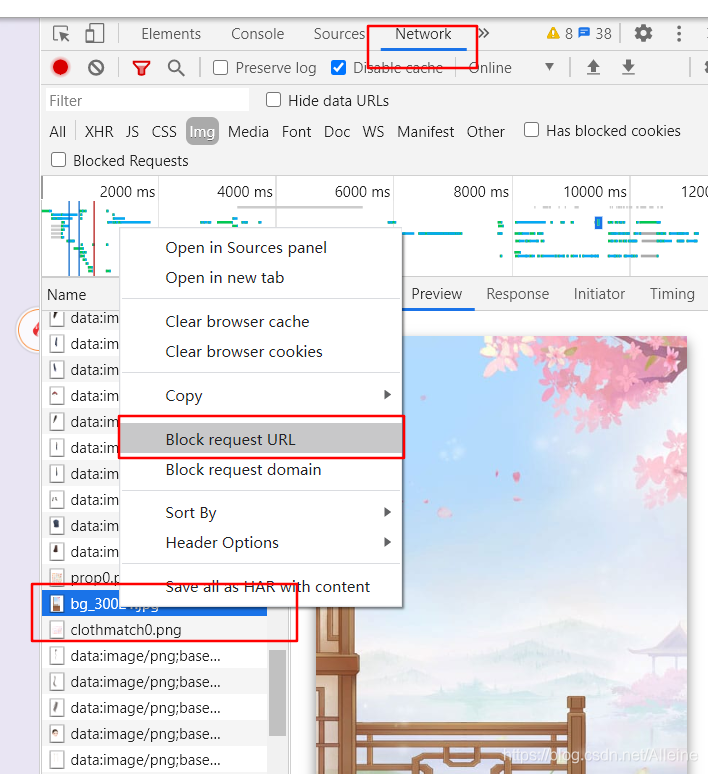Filter requests by Media

pyautogui.click(x=248, y=131)
